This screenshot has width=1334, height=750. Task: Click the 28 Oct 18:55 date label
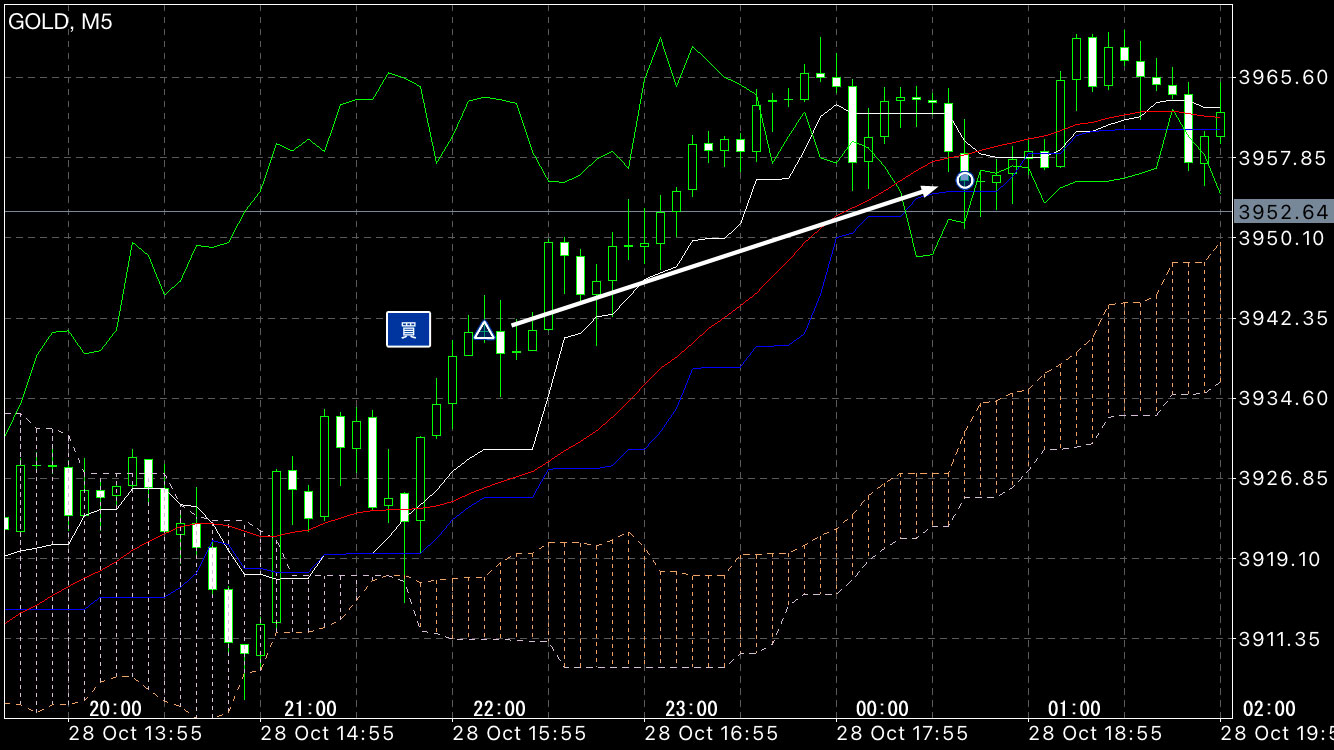tap(1093, 734)
